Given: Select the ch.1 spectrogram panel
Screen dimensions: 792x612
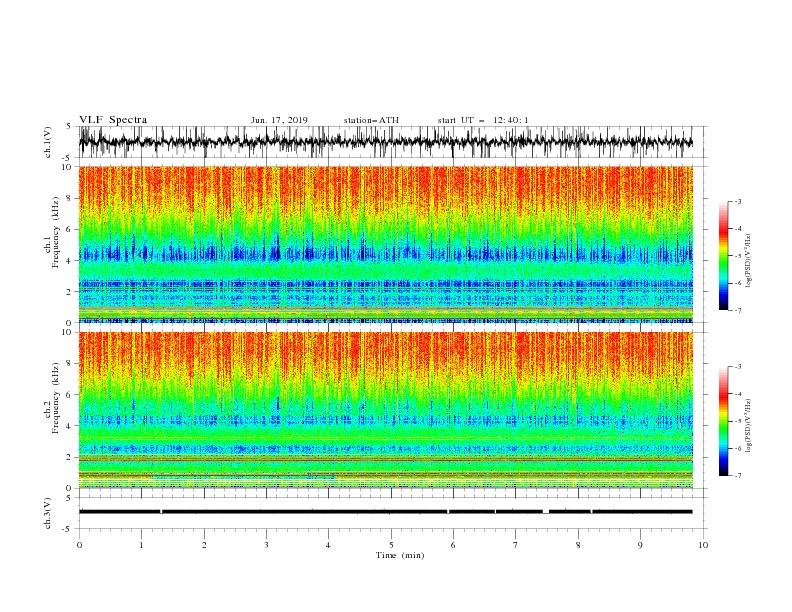Looking at the screenshot, I should [x=385, y=244].
